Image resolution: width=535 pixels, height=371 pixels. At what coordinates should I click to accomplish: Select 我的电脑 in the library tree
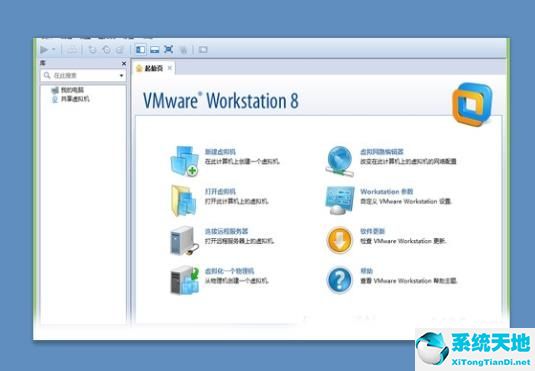pyautogui.click(x=72, y=90)
